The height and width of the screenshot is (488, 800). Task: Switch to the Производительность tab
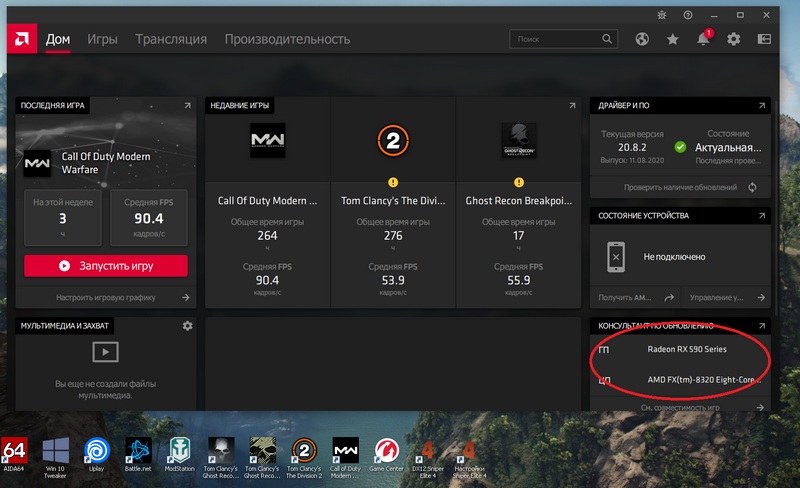point(287,39)
